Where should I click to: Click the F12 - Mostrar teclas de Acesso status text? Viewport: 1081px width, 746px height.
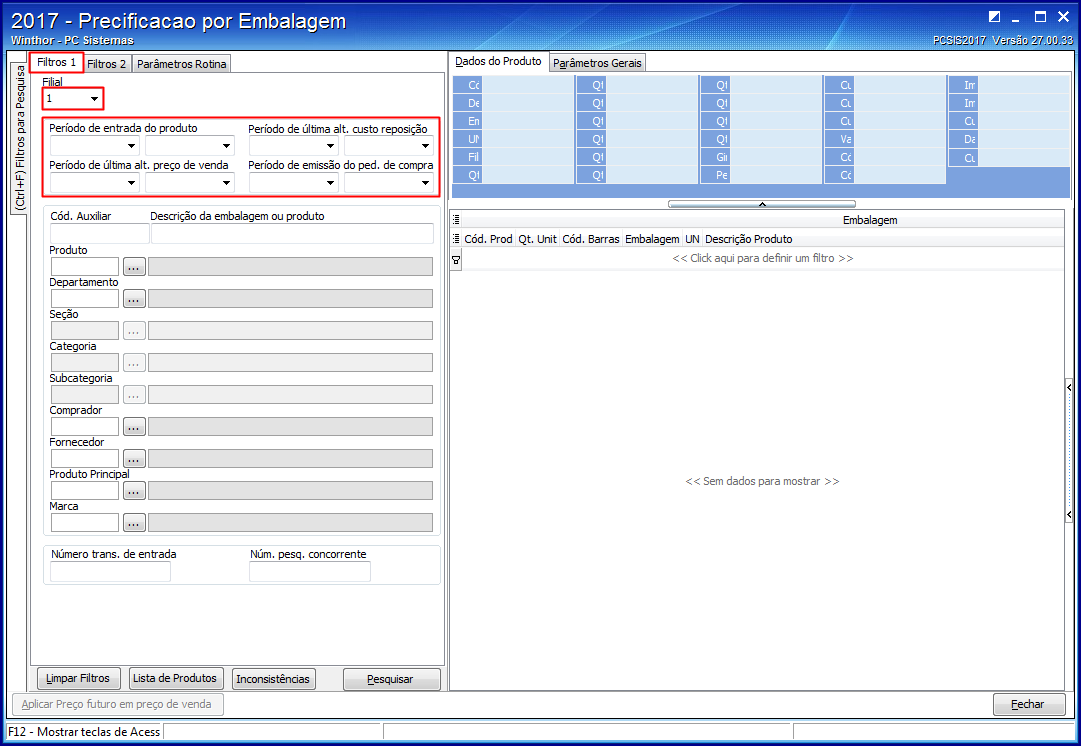84,732
